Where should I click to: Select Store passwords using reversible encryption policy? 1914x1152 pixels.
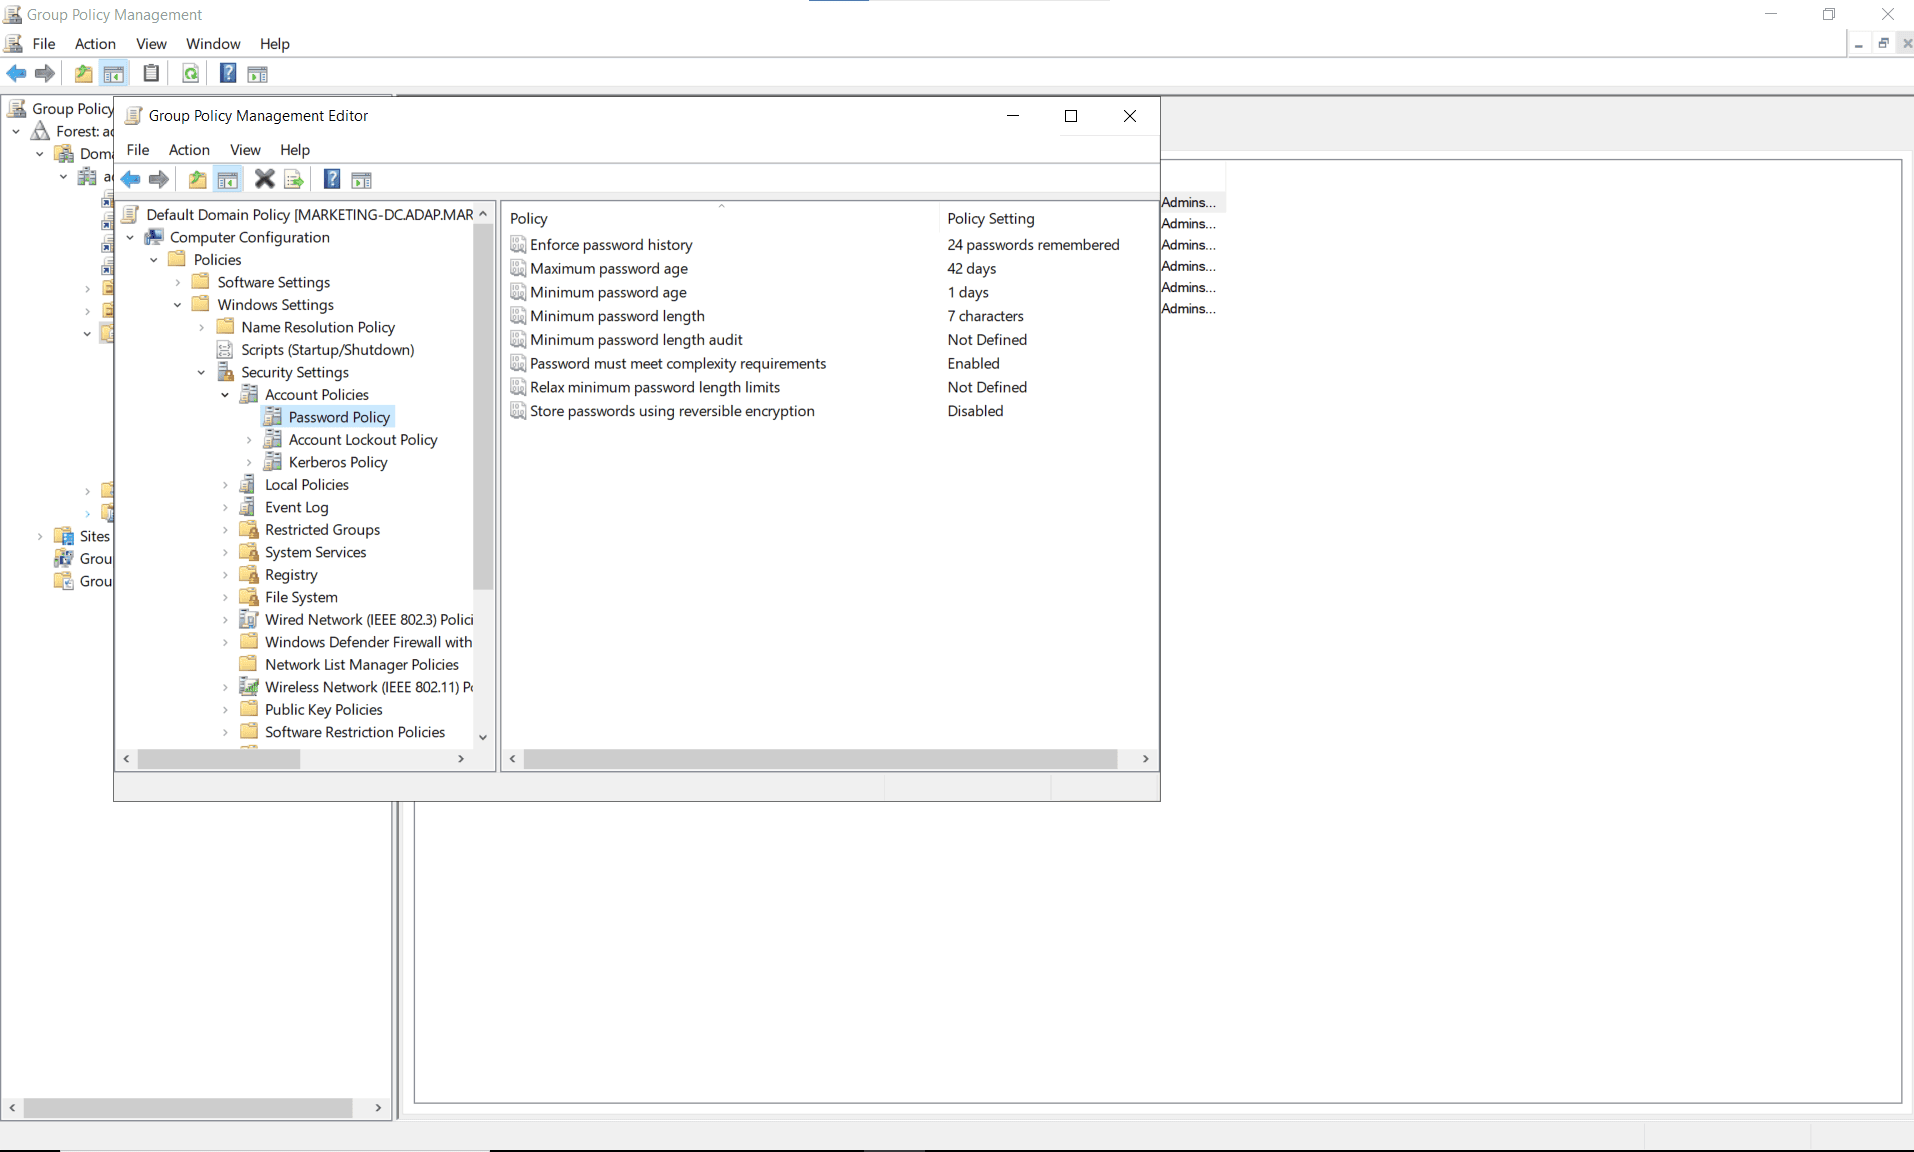coord(672,411)
